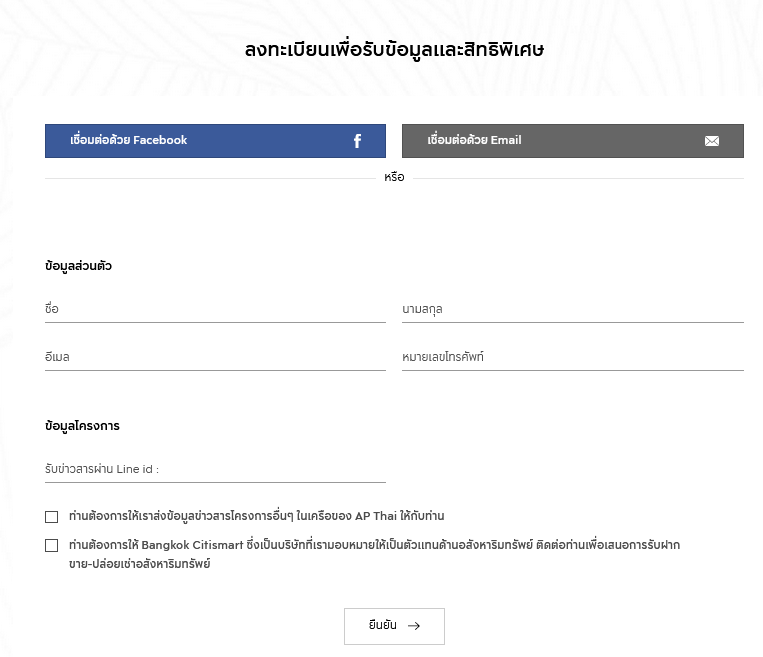
Task: Click the ข้อมูลส่วนตัว section heading
Action: (78, 266)
